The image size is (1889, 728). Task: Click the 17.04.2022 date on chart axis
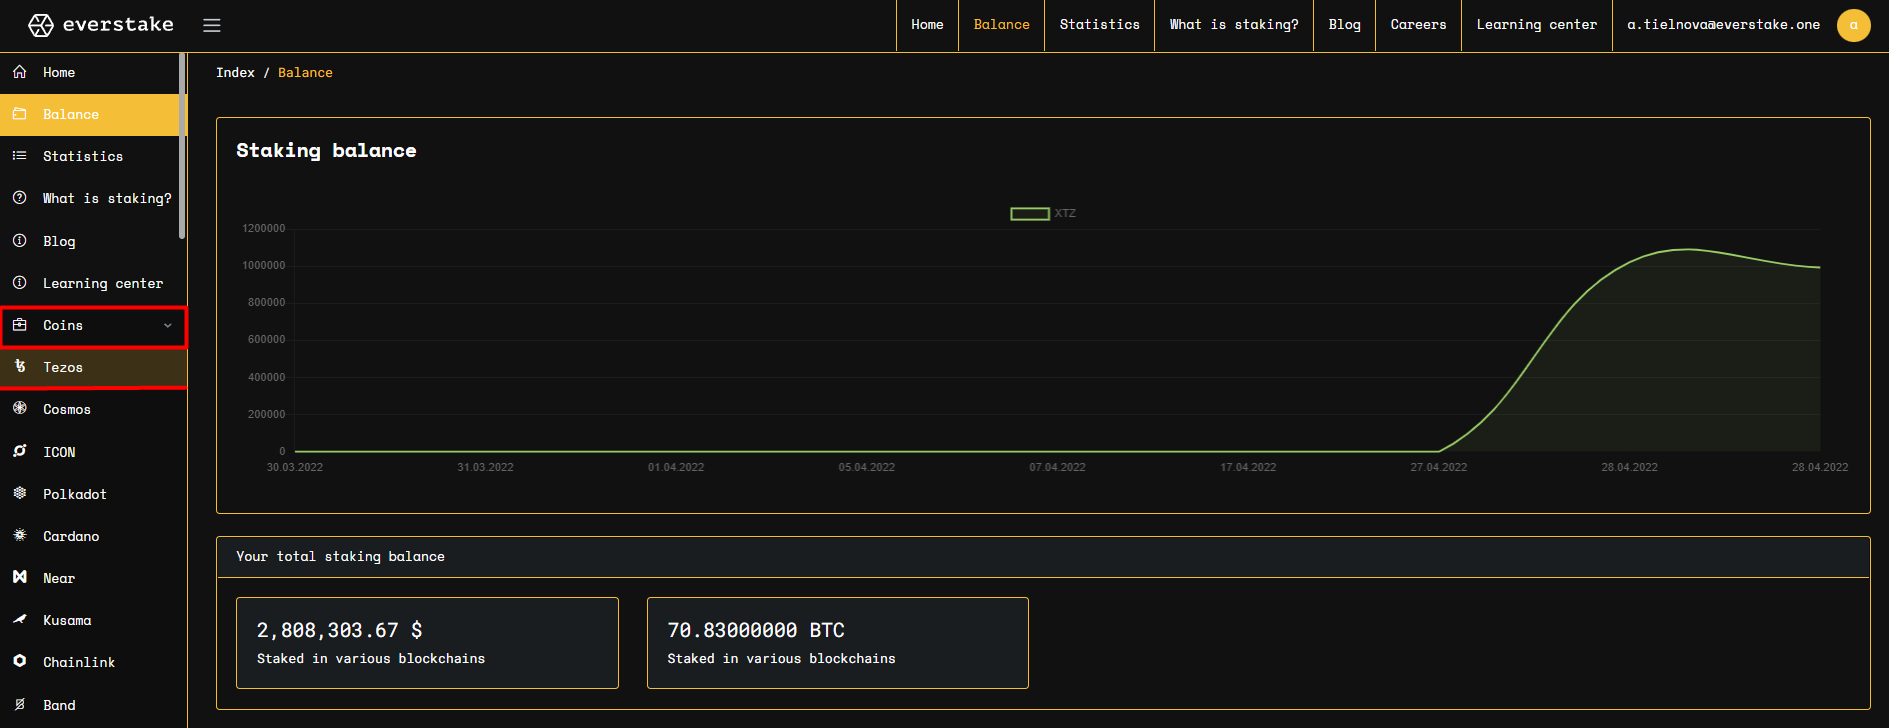pos(1248,468)
